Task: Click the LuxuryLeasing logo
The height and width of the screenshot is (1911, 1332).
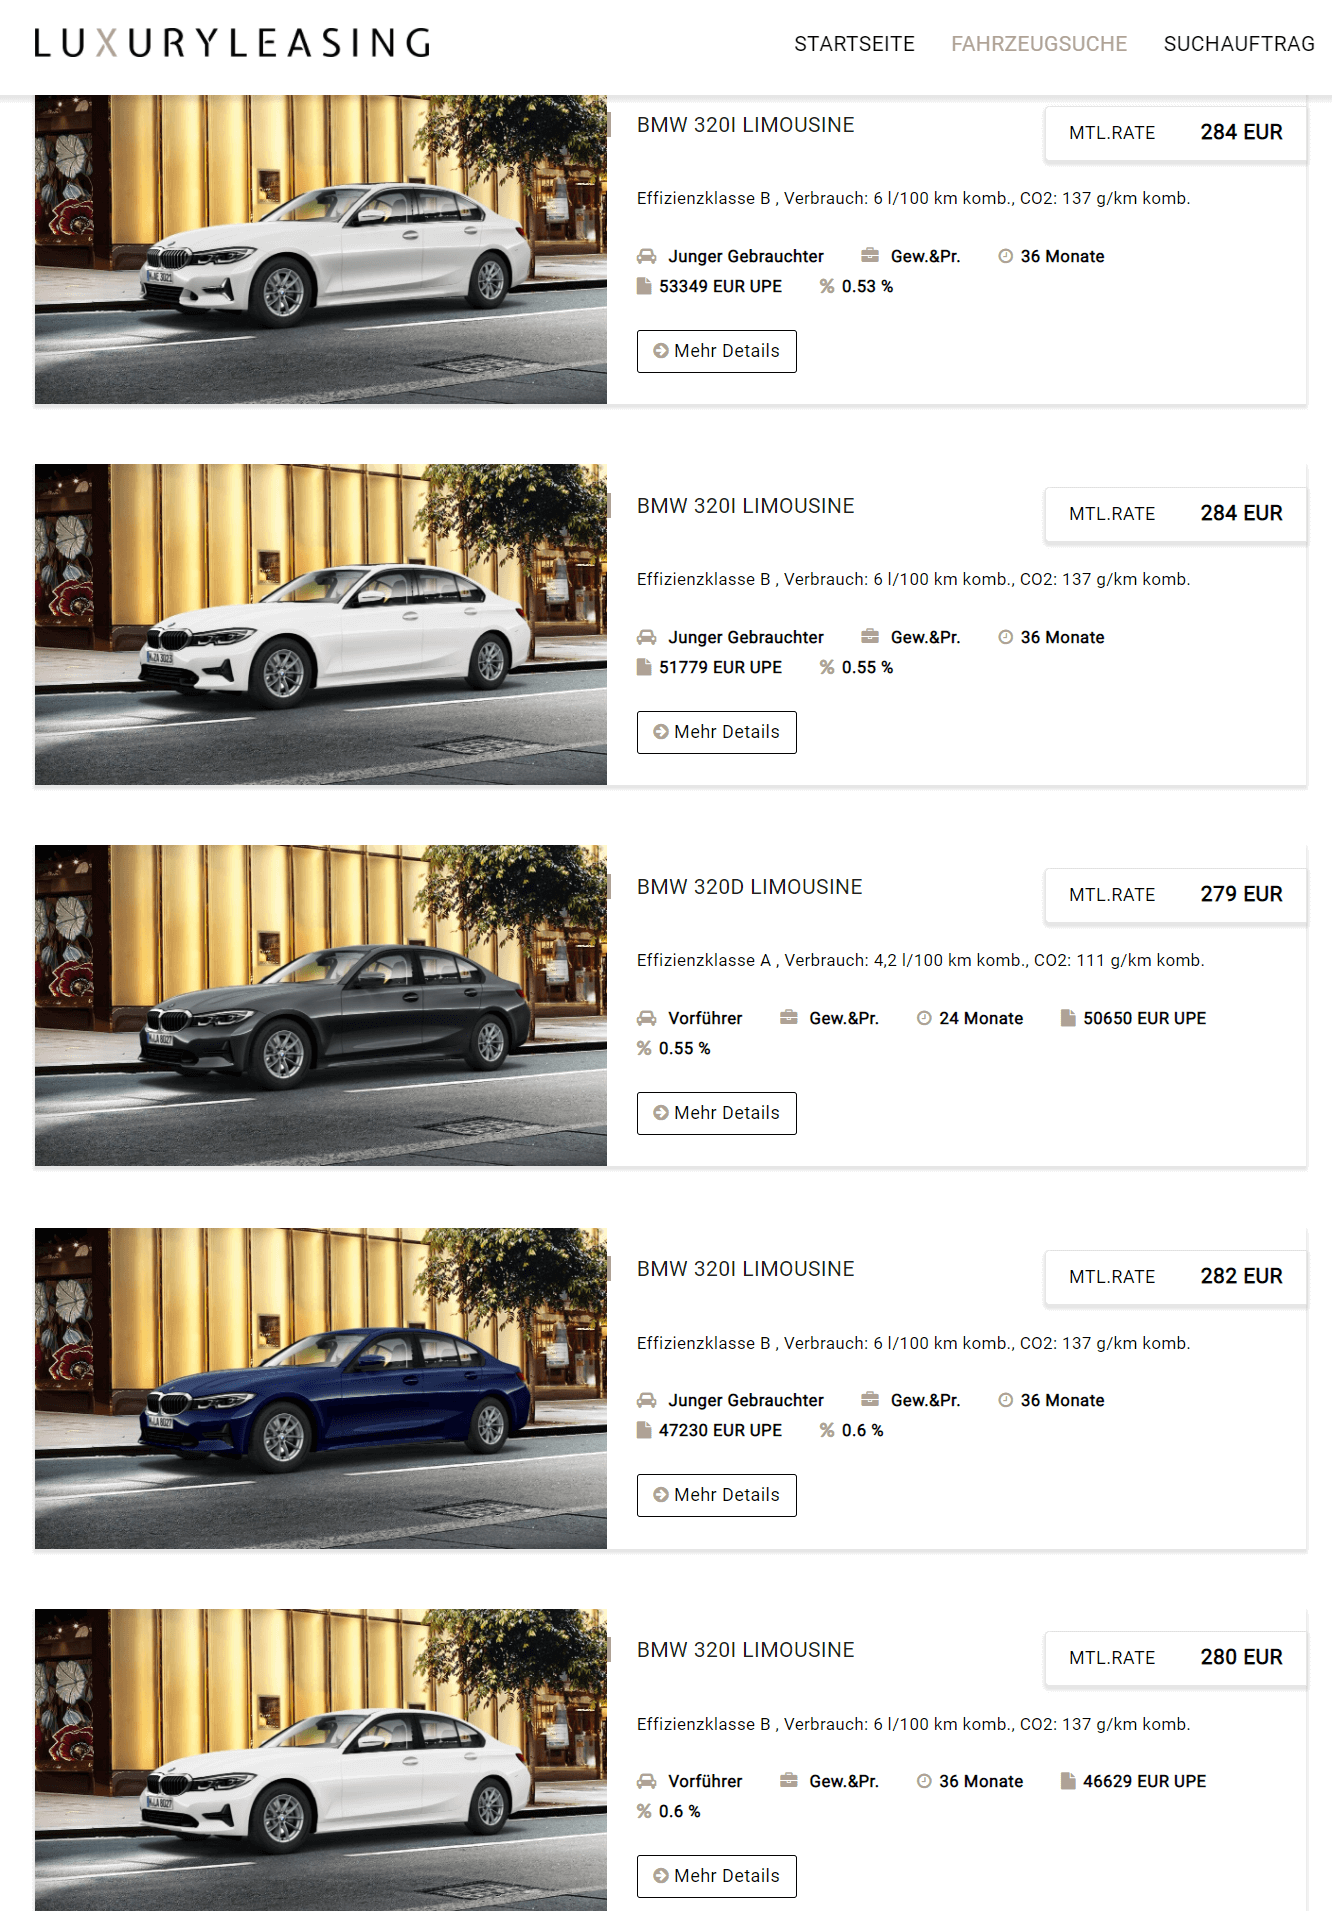Action: (233, 43)
